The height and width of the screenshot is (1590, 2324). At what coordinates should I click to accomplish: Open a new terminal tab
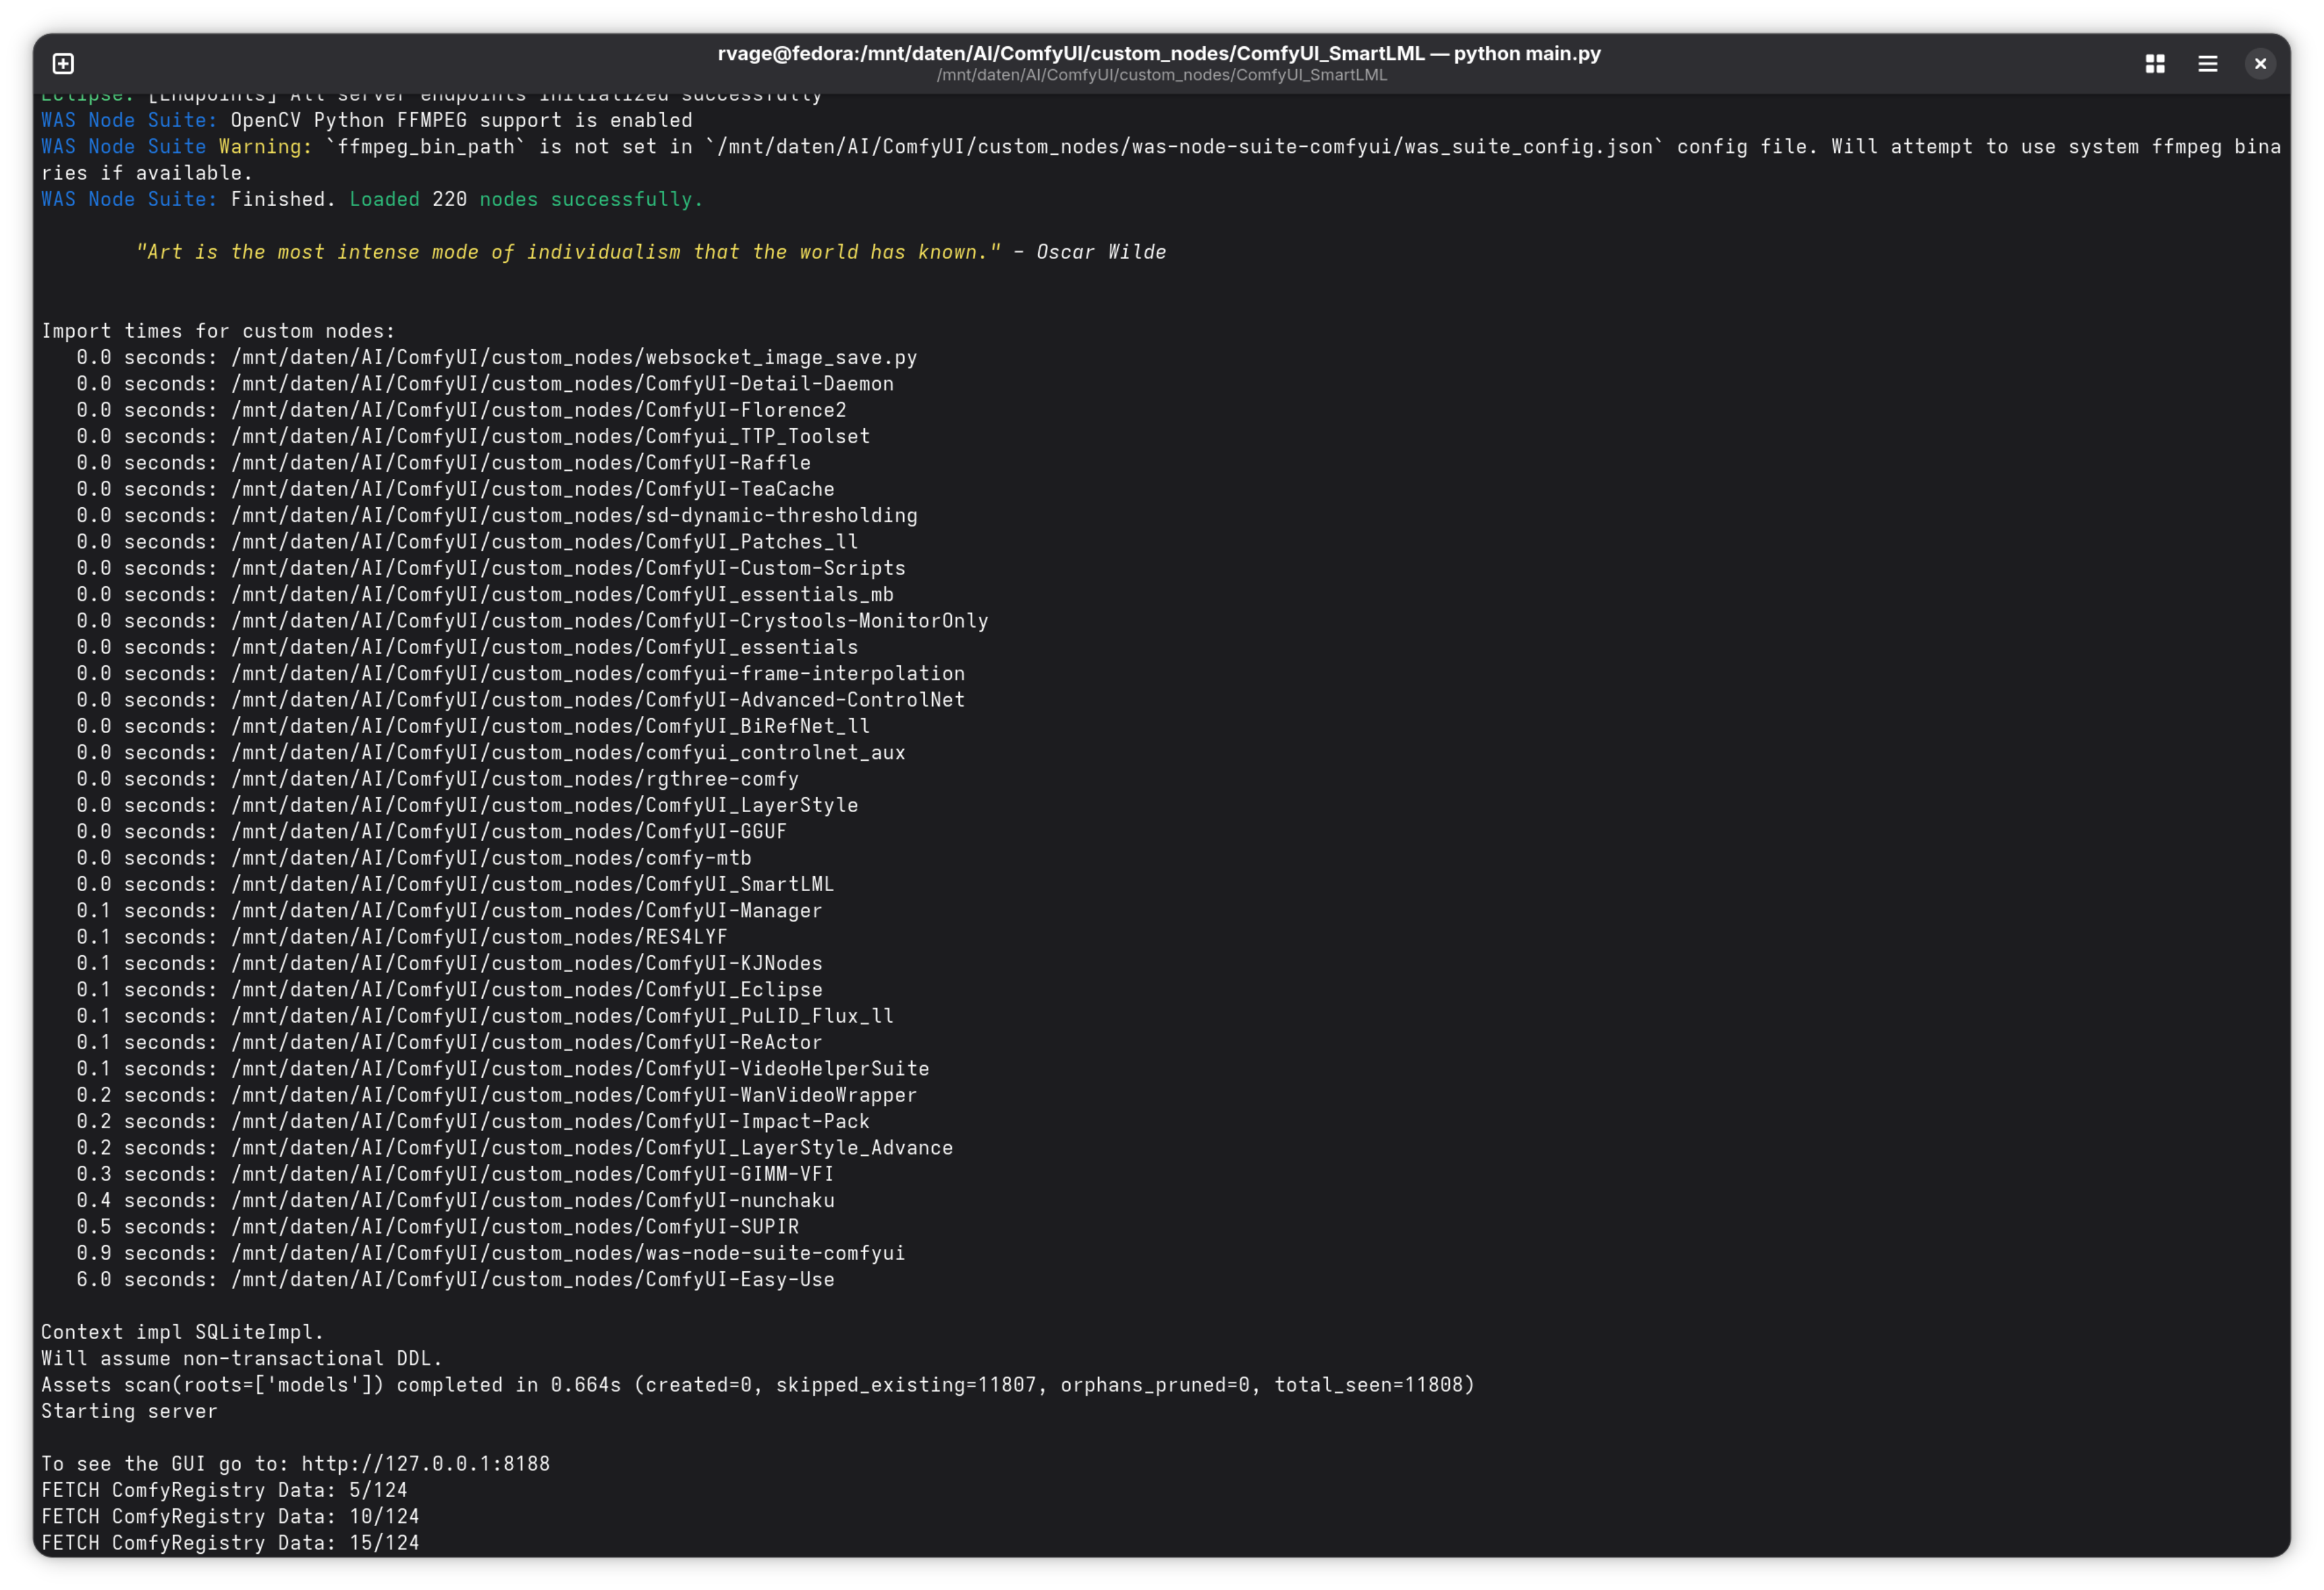pos(63,64)
